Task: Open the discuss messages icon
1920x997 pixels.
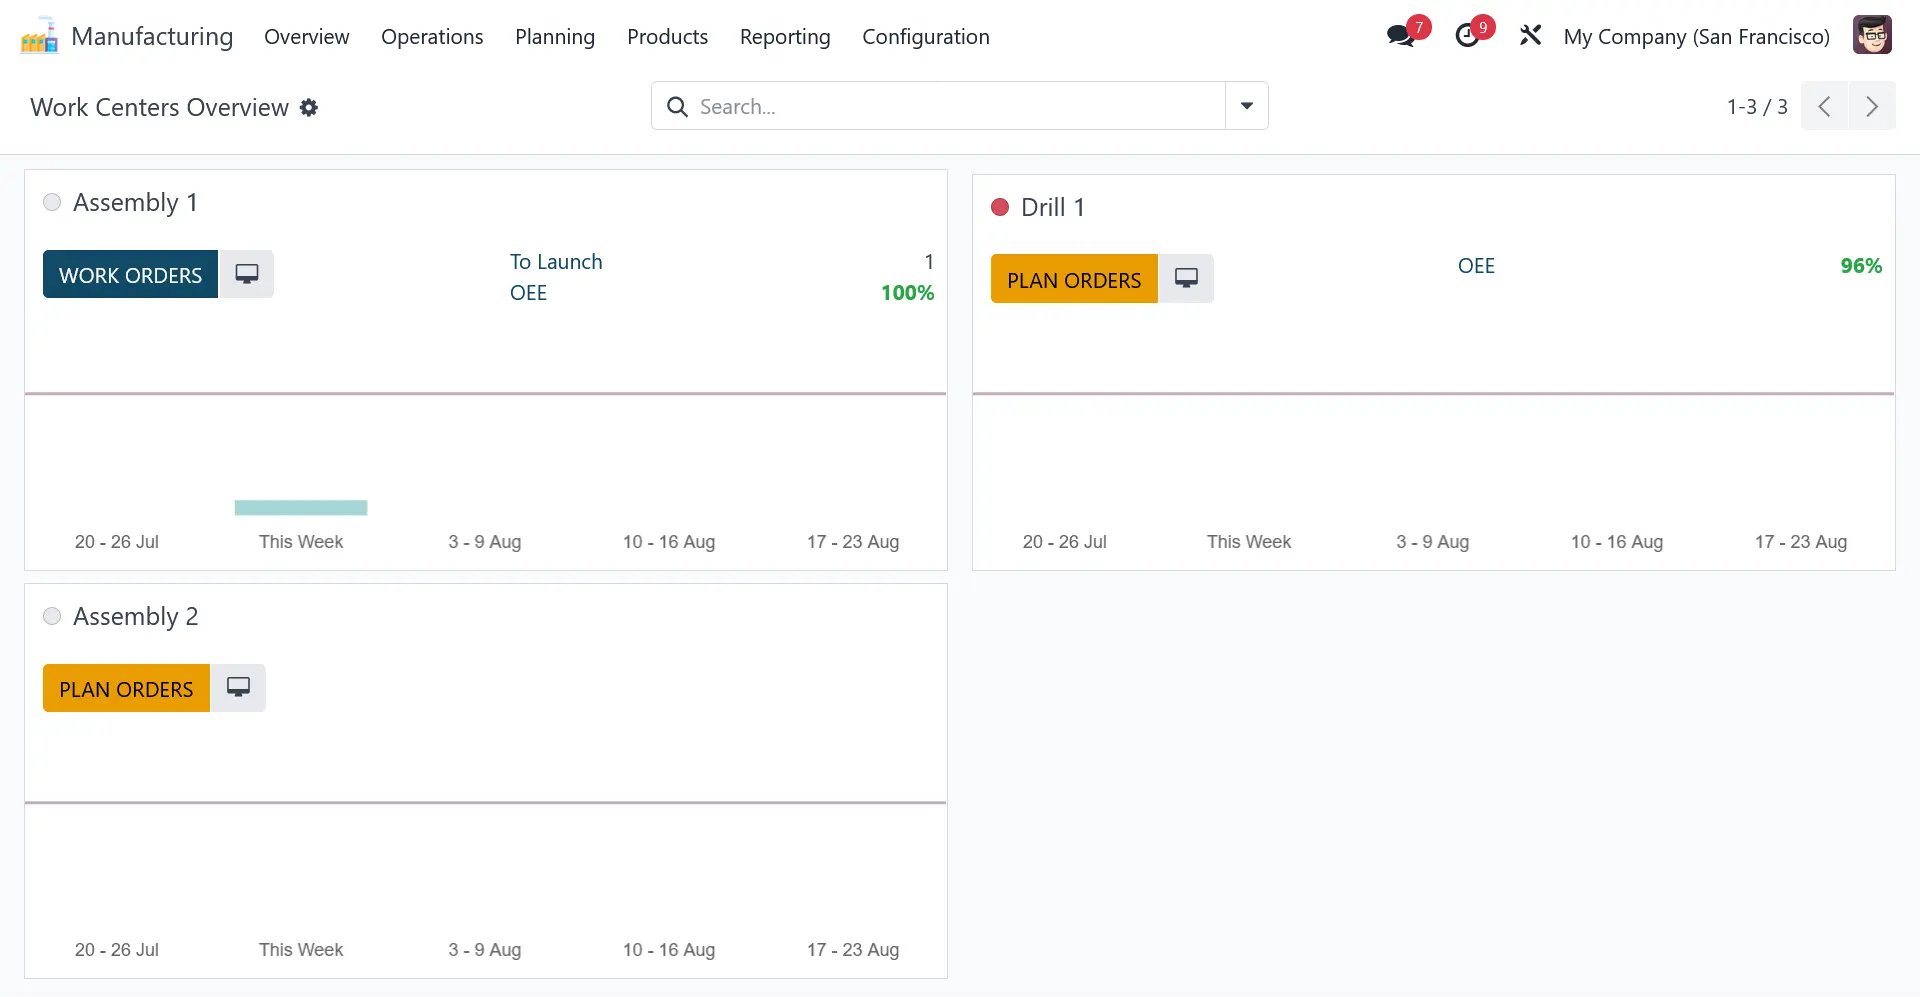Action: click(1401, 37)
